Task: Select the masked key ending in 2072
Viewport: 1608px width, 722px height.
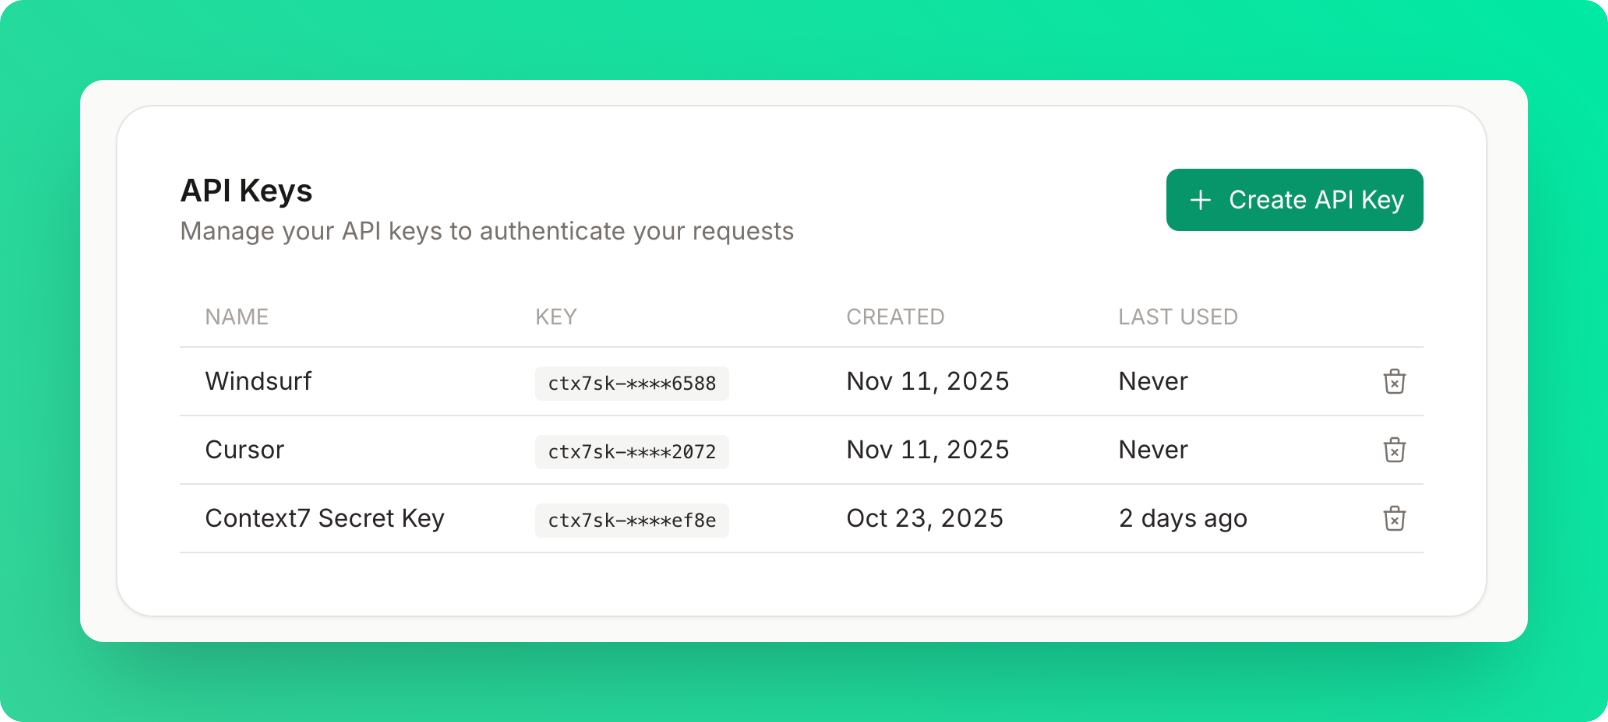Action: (631, 451)
